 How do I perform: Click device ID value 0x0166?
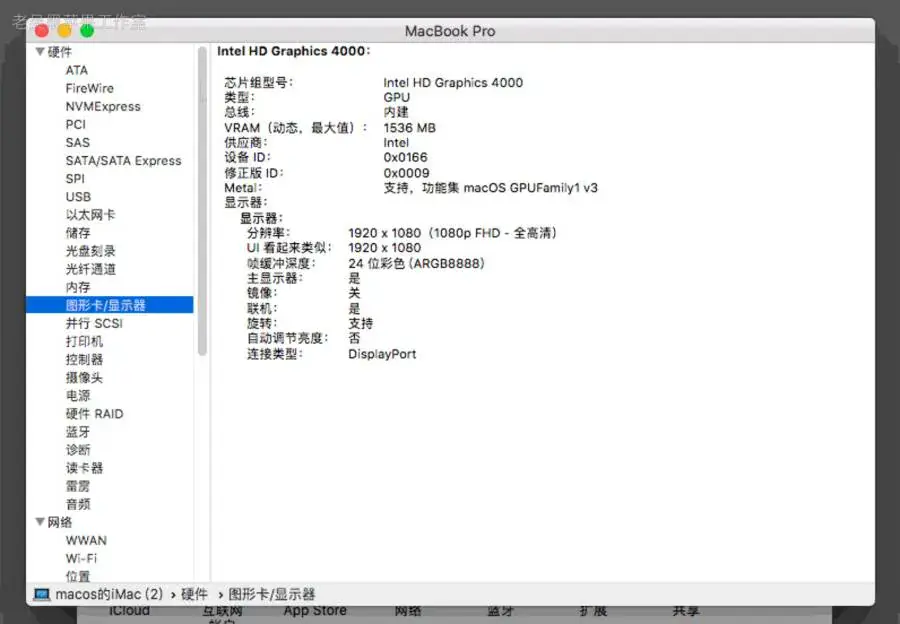click(x=405, y=157)
